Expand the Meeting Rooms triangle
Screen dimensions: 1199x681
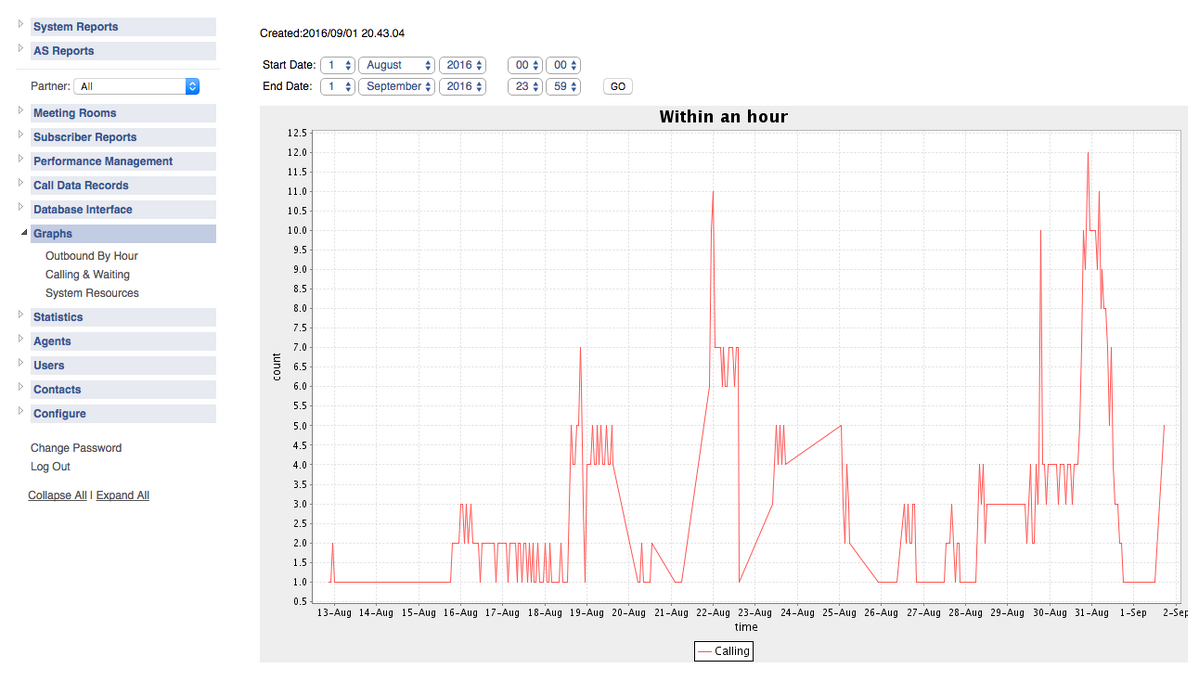[21, 110]
